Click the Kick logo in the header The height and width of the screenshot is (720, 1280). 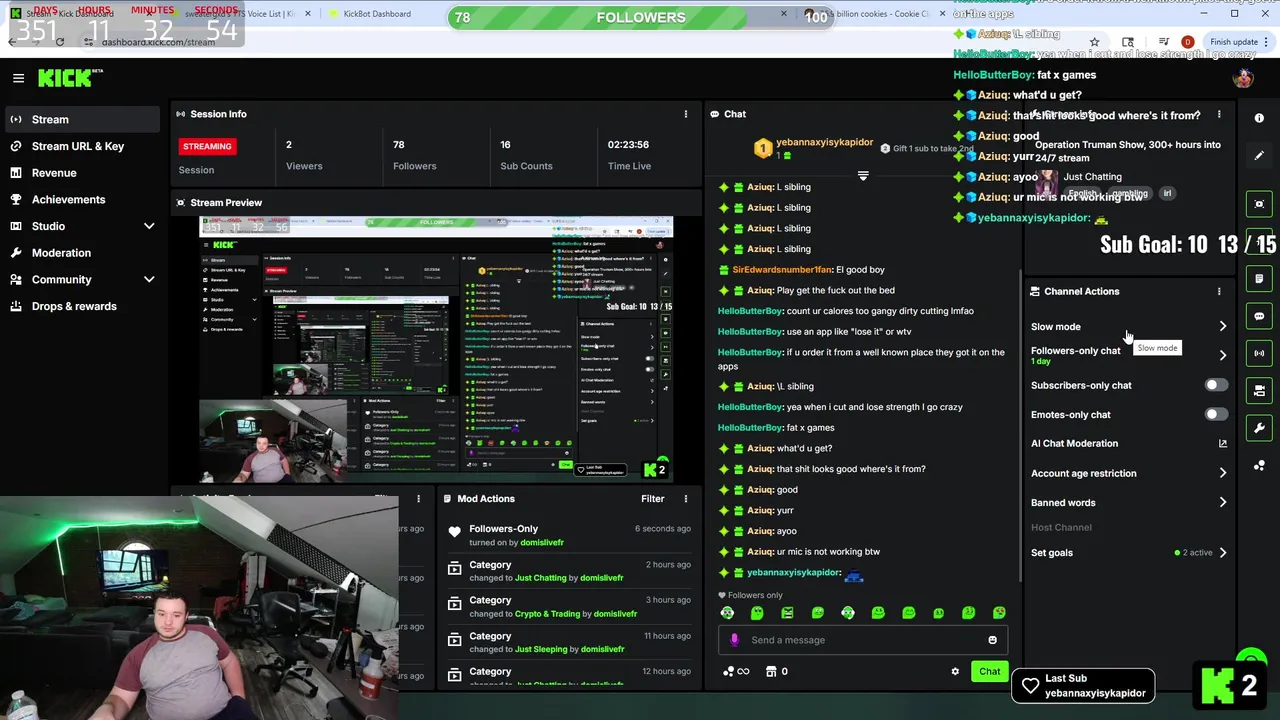[x=70, y=78]
